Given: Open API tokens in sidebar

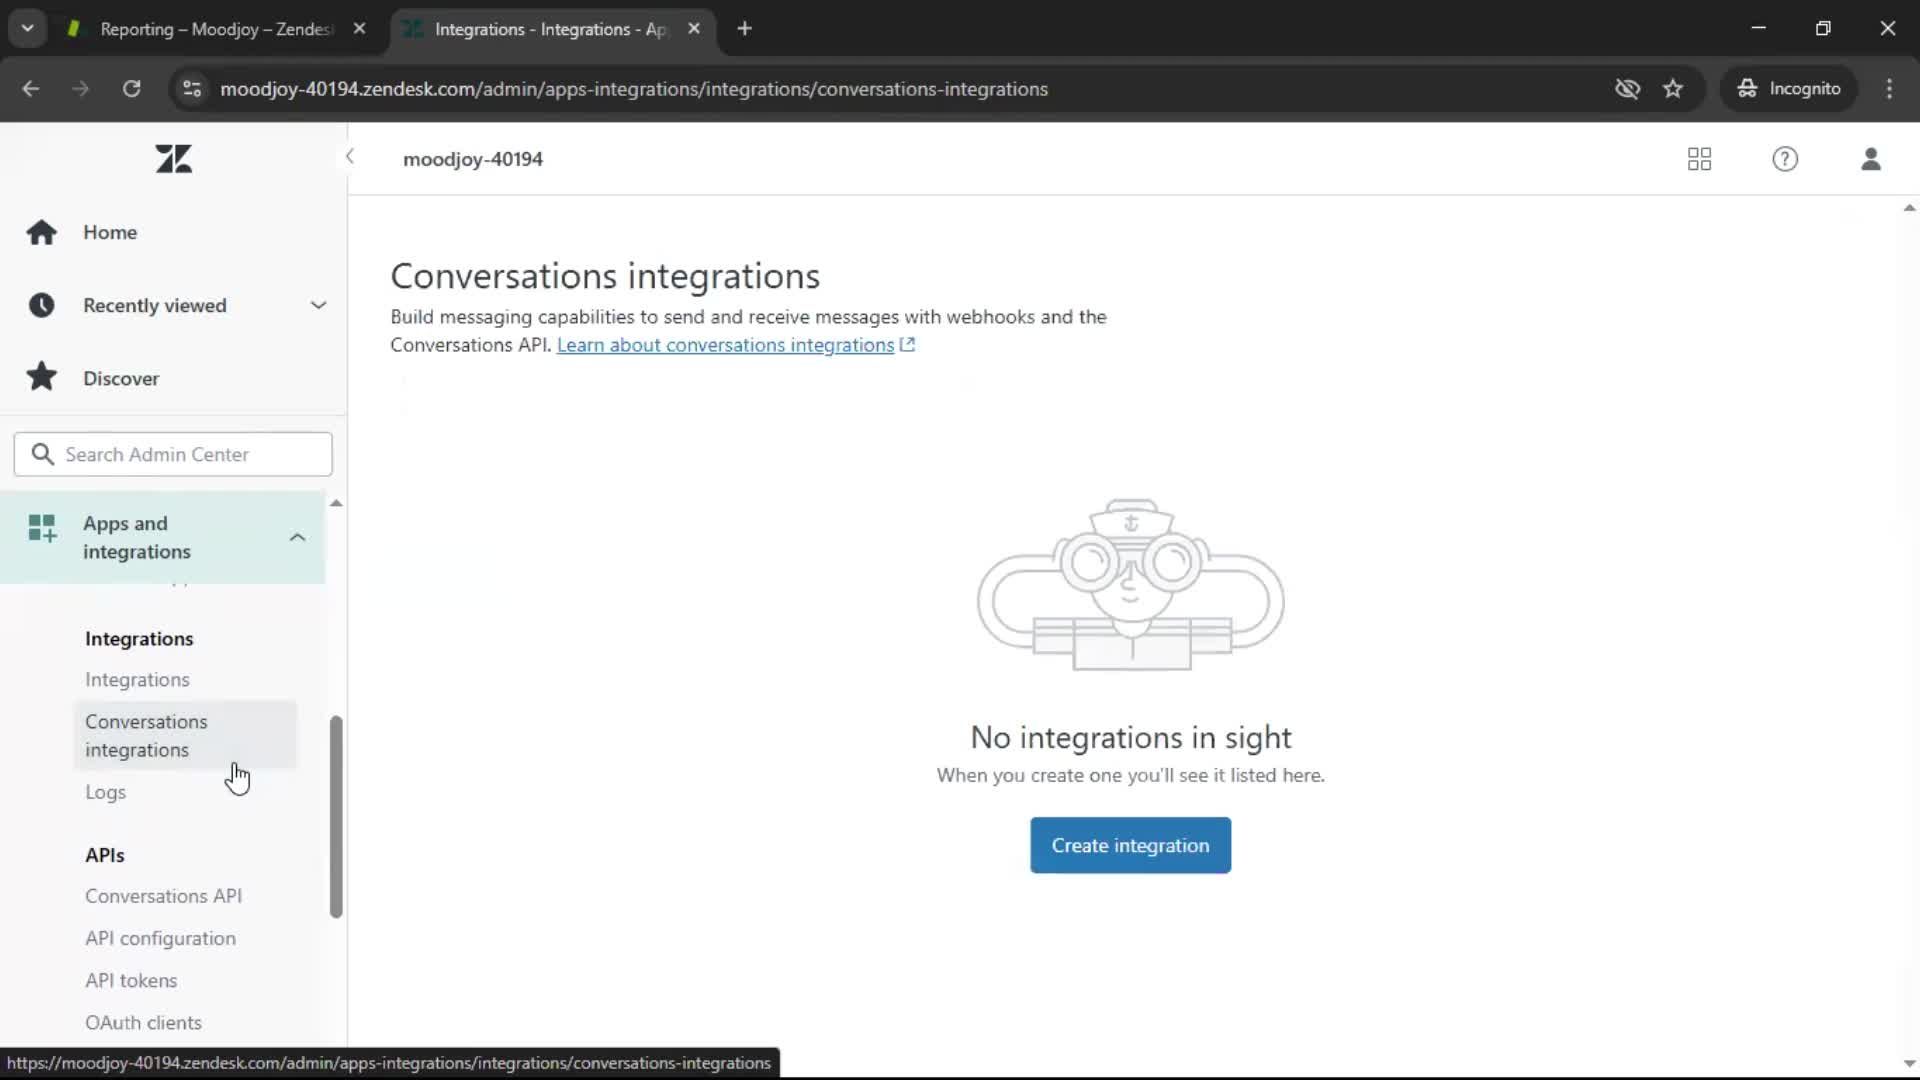Looking at the screenshot, I should coord(131,980).
